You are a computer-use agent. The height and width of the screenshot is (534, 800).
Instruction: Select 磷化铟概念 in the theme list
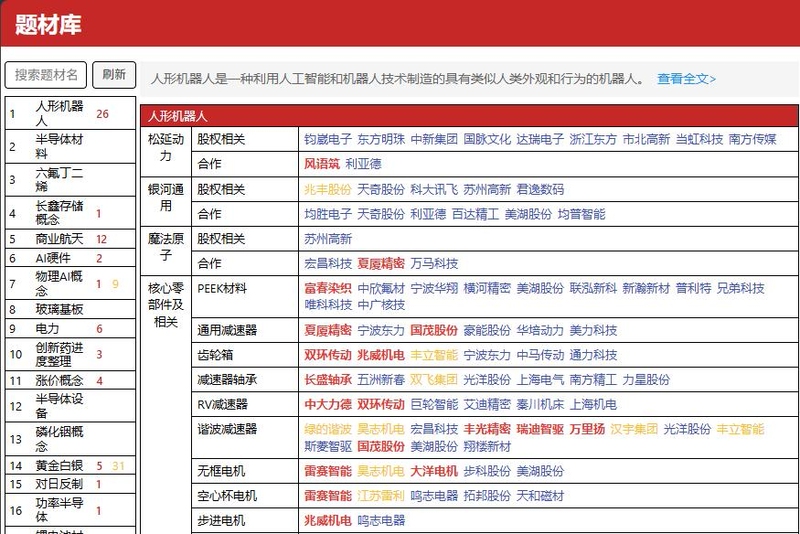tap(70, 439)
